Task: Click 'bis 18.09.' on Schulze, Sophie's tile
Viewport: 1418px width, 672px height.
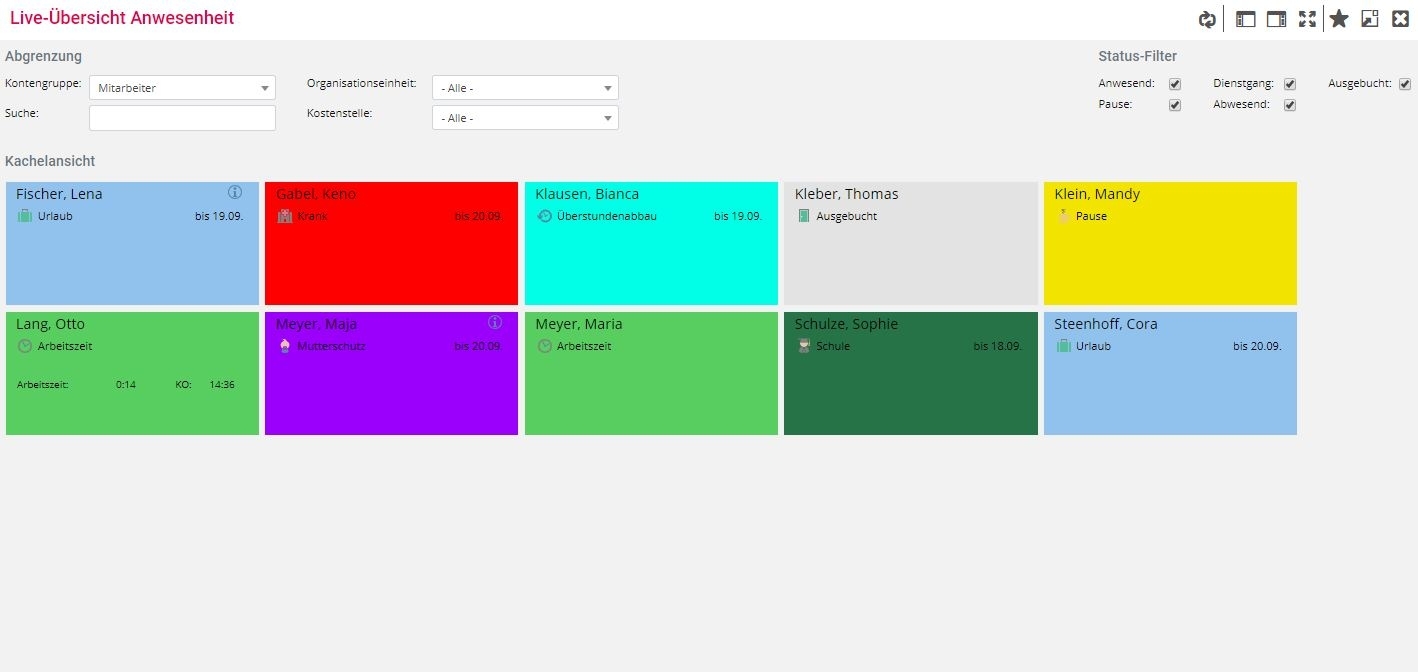Action: tap(997, 346)
